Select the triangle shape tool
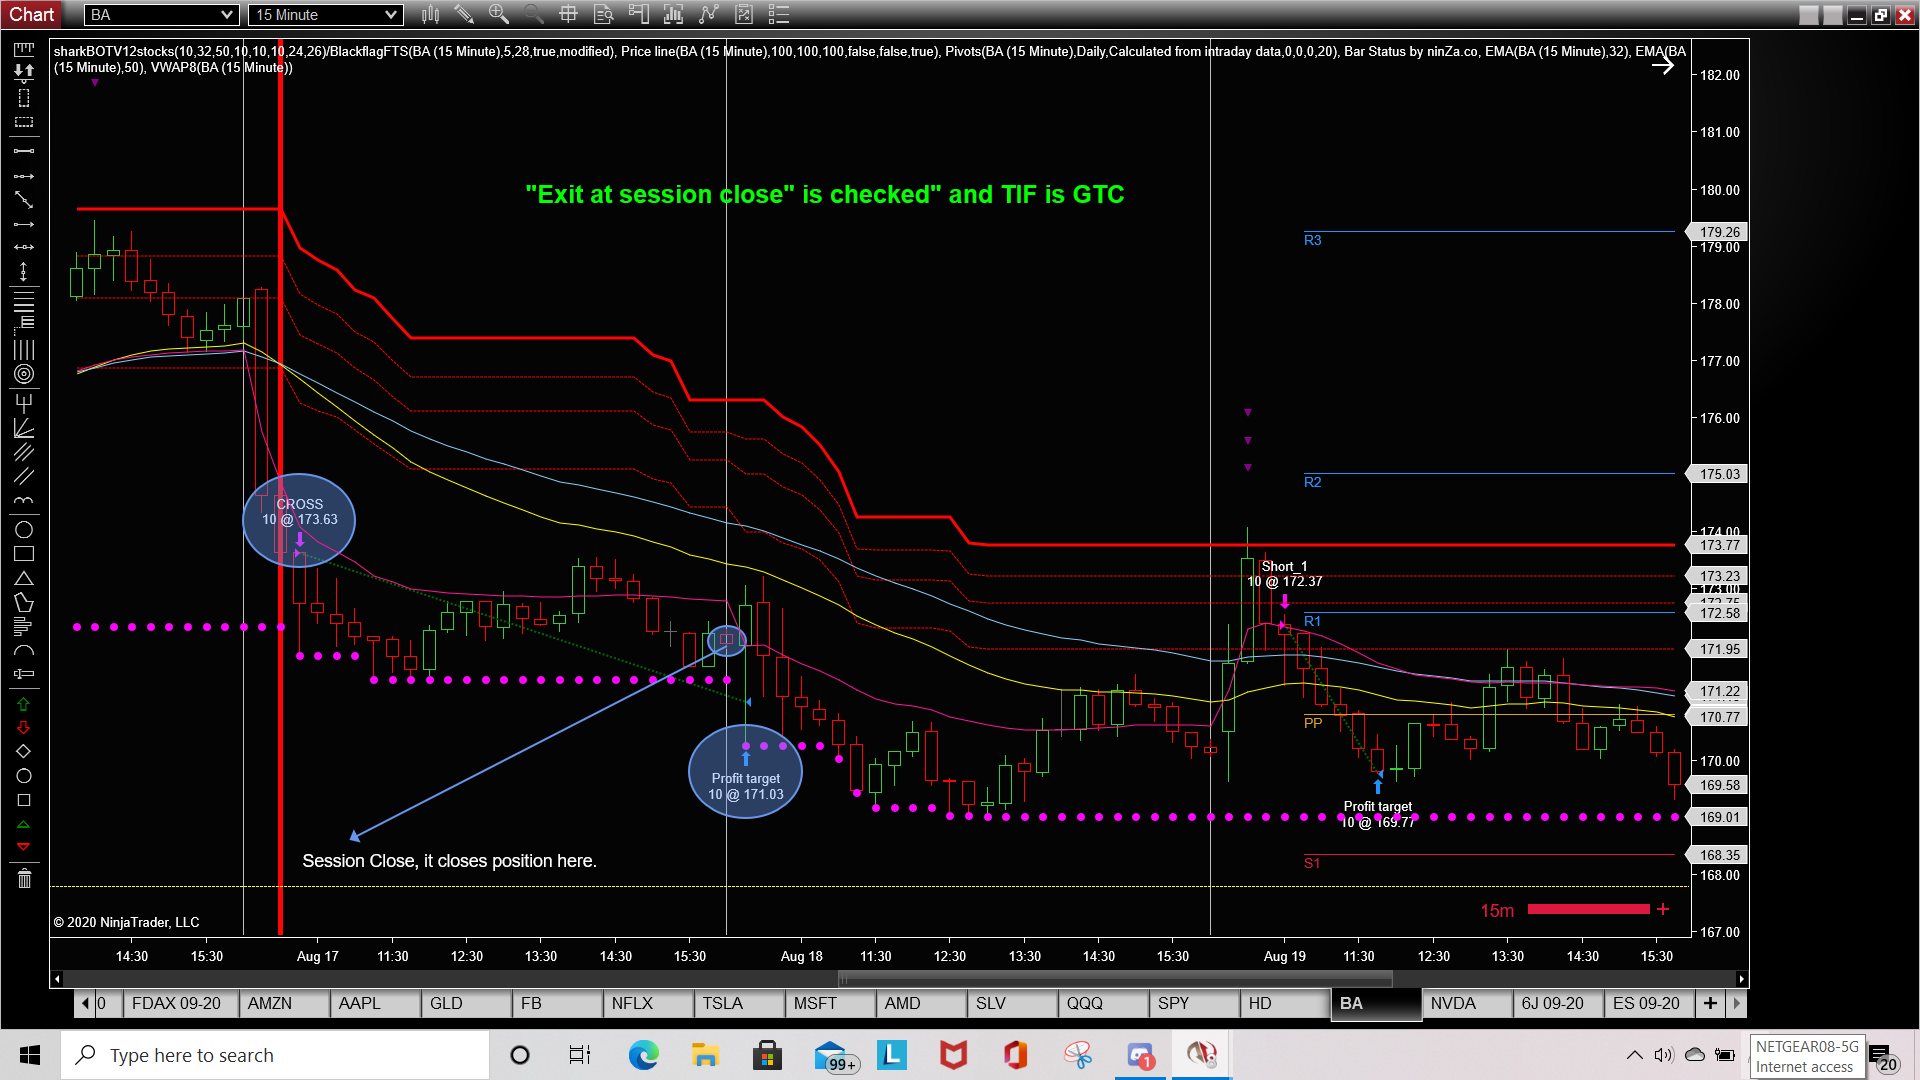Viewport: 1920px width, 1080px height. 24,579
